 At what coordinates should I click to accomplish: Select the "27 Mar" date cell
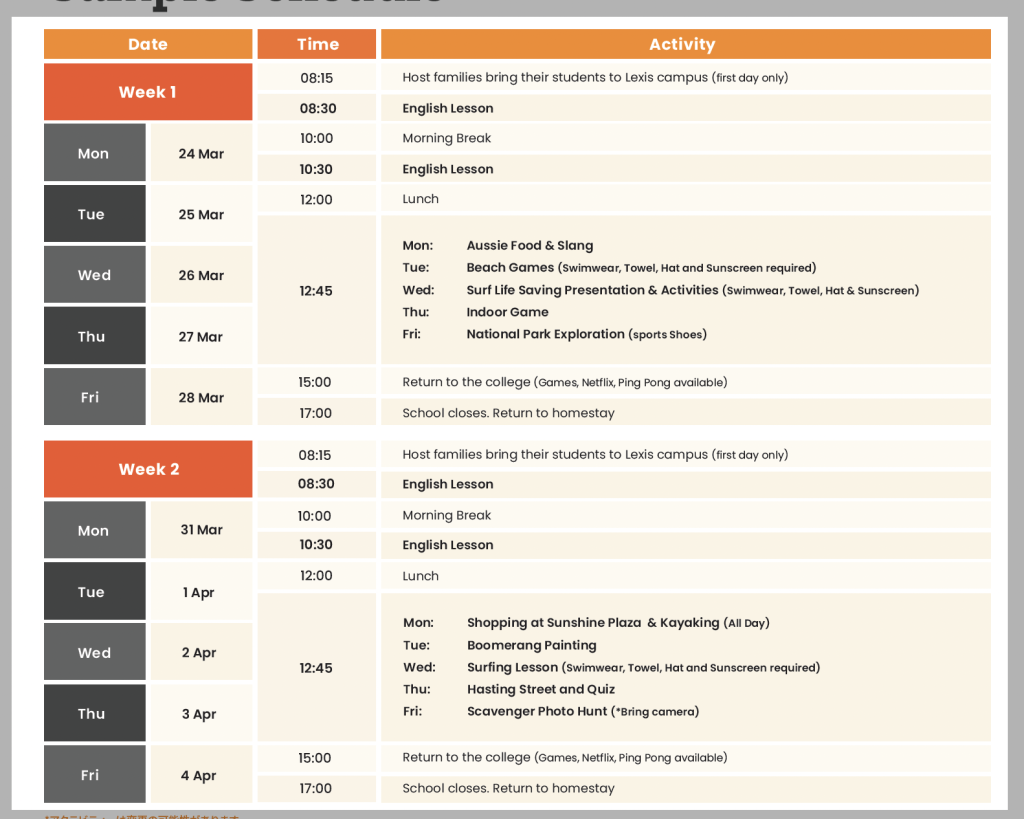click(x=201, y=336)
